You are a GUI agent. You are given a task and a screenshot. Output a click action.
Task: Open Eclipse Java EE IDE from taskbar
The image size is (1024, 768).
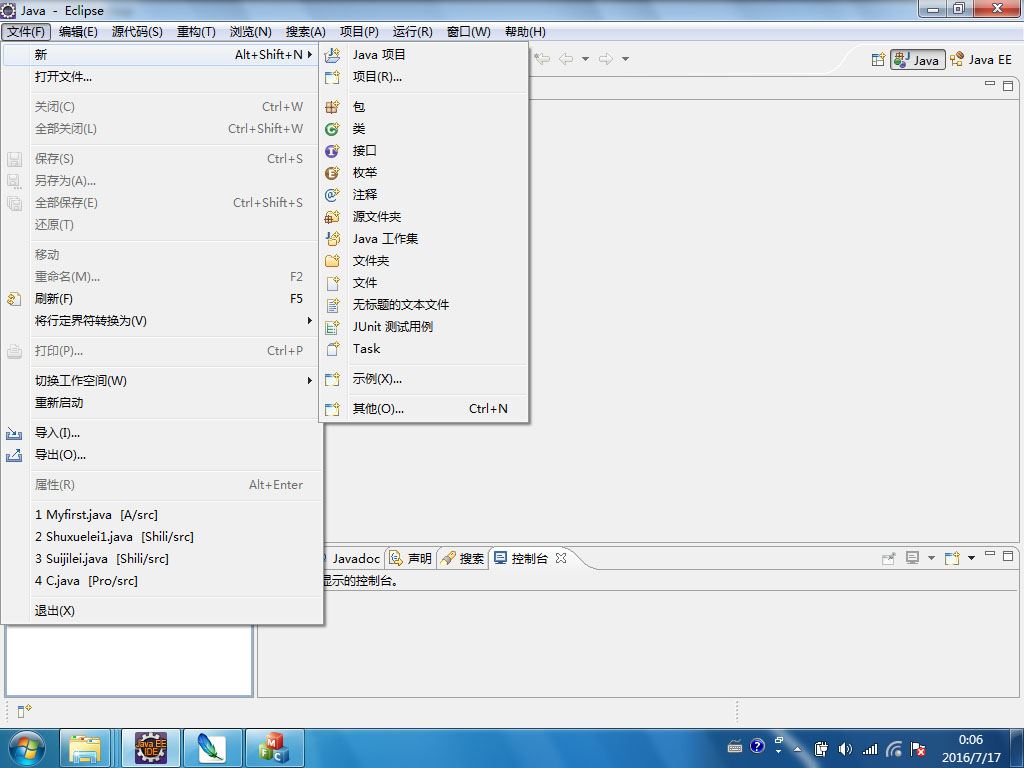[151, 748]
